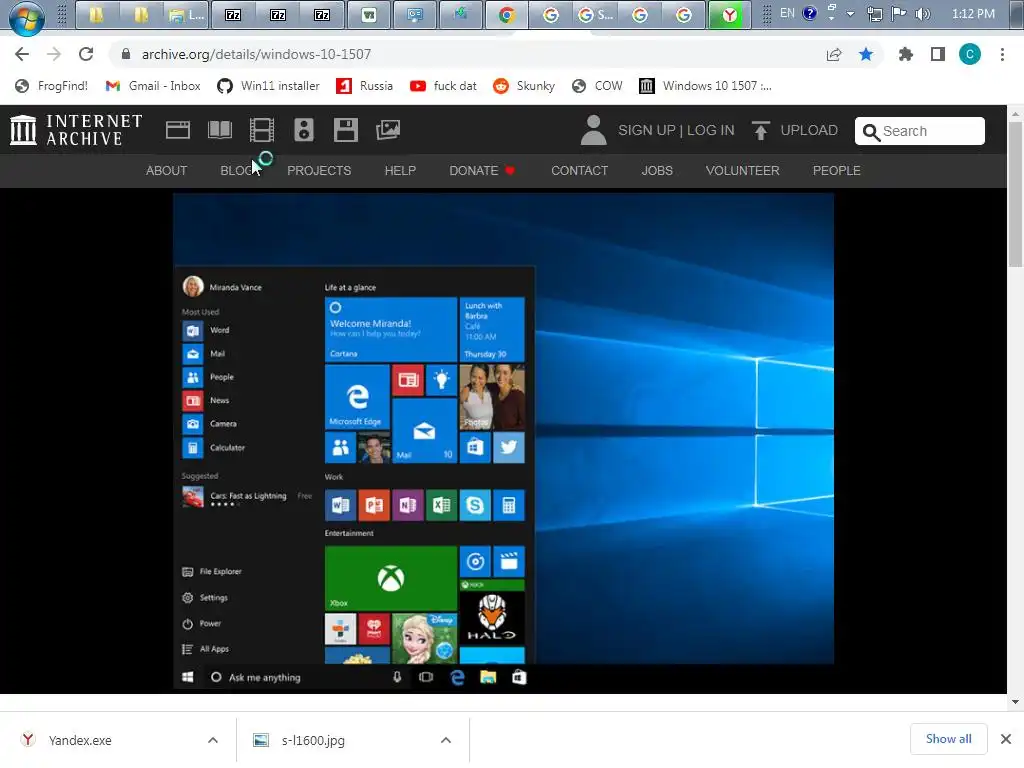Click the Windows 10 screenshot image
The image size is (1024, 768).
click(504, 442)
